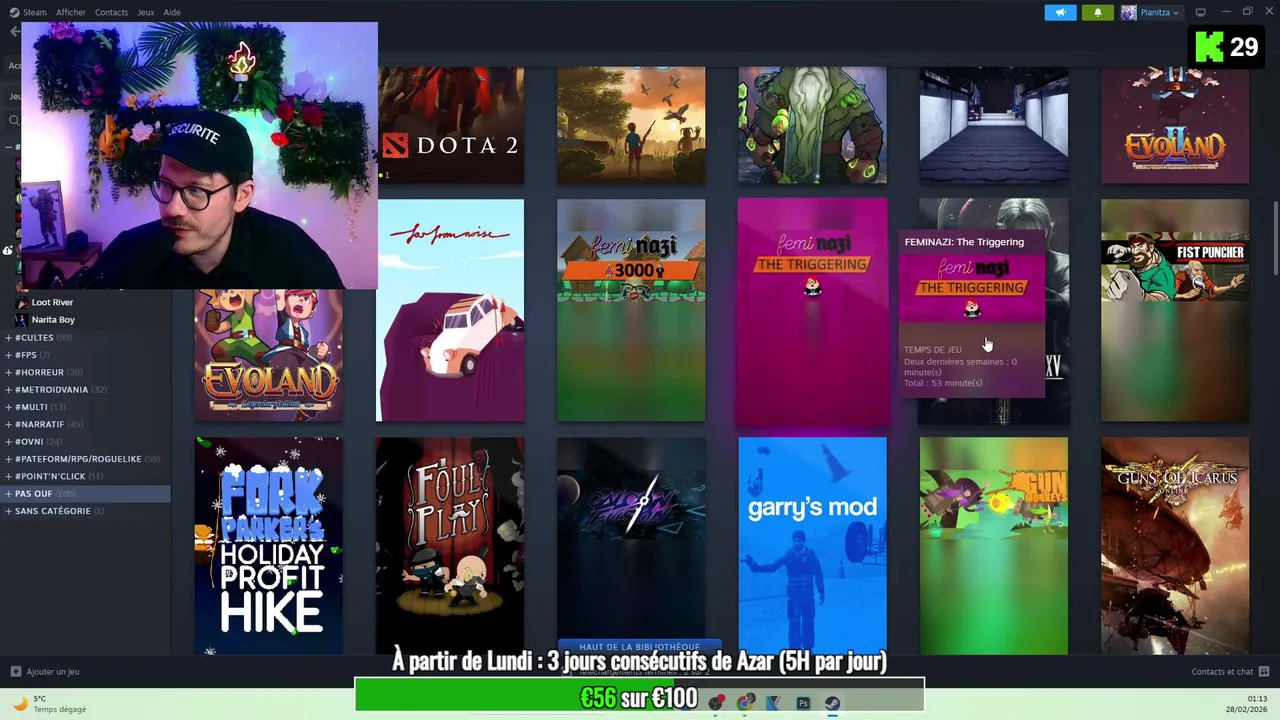Open the Steam announcements megaphone button

pos(1060,12)
